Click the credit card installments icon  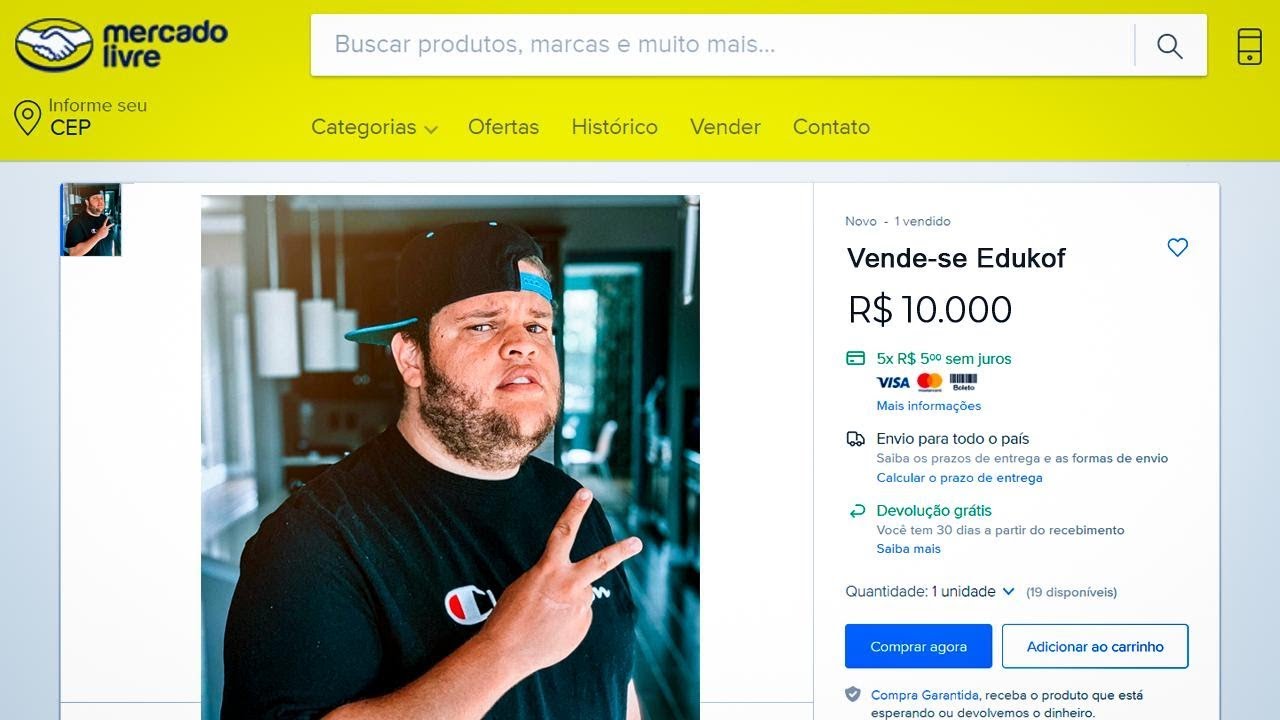[x=855, y=358]
